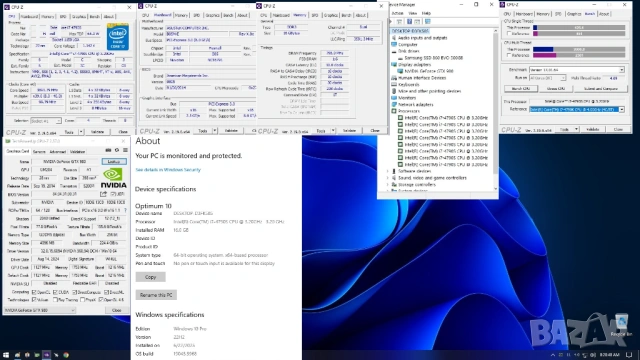640x360 pixels.
Task: Click single thread This Processor score bar
Action: 579,28
